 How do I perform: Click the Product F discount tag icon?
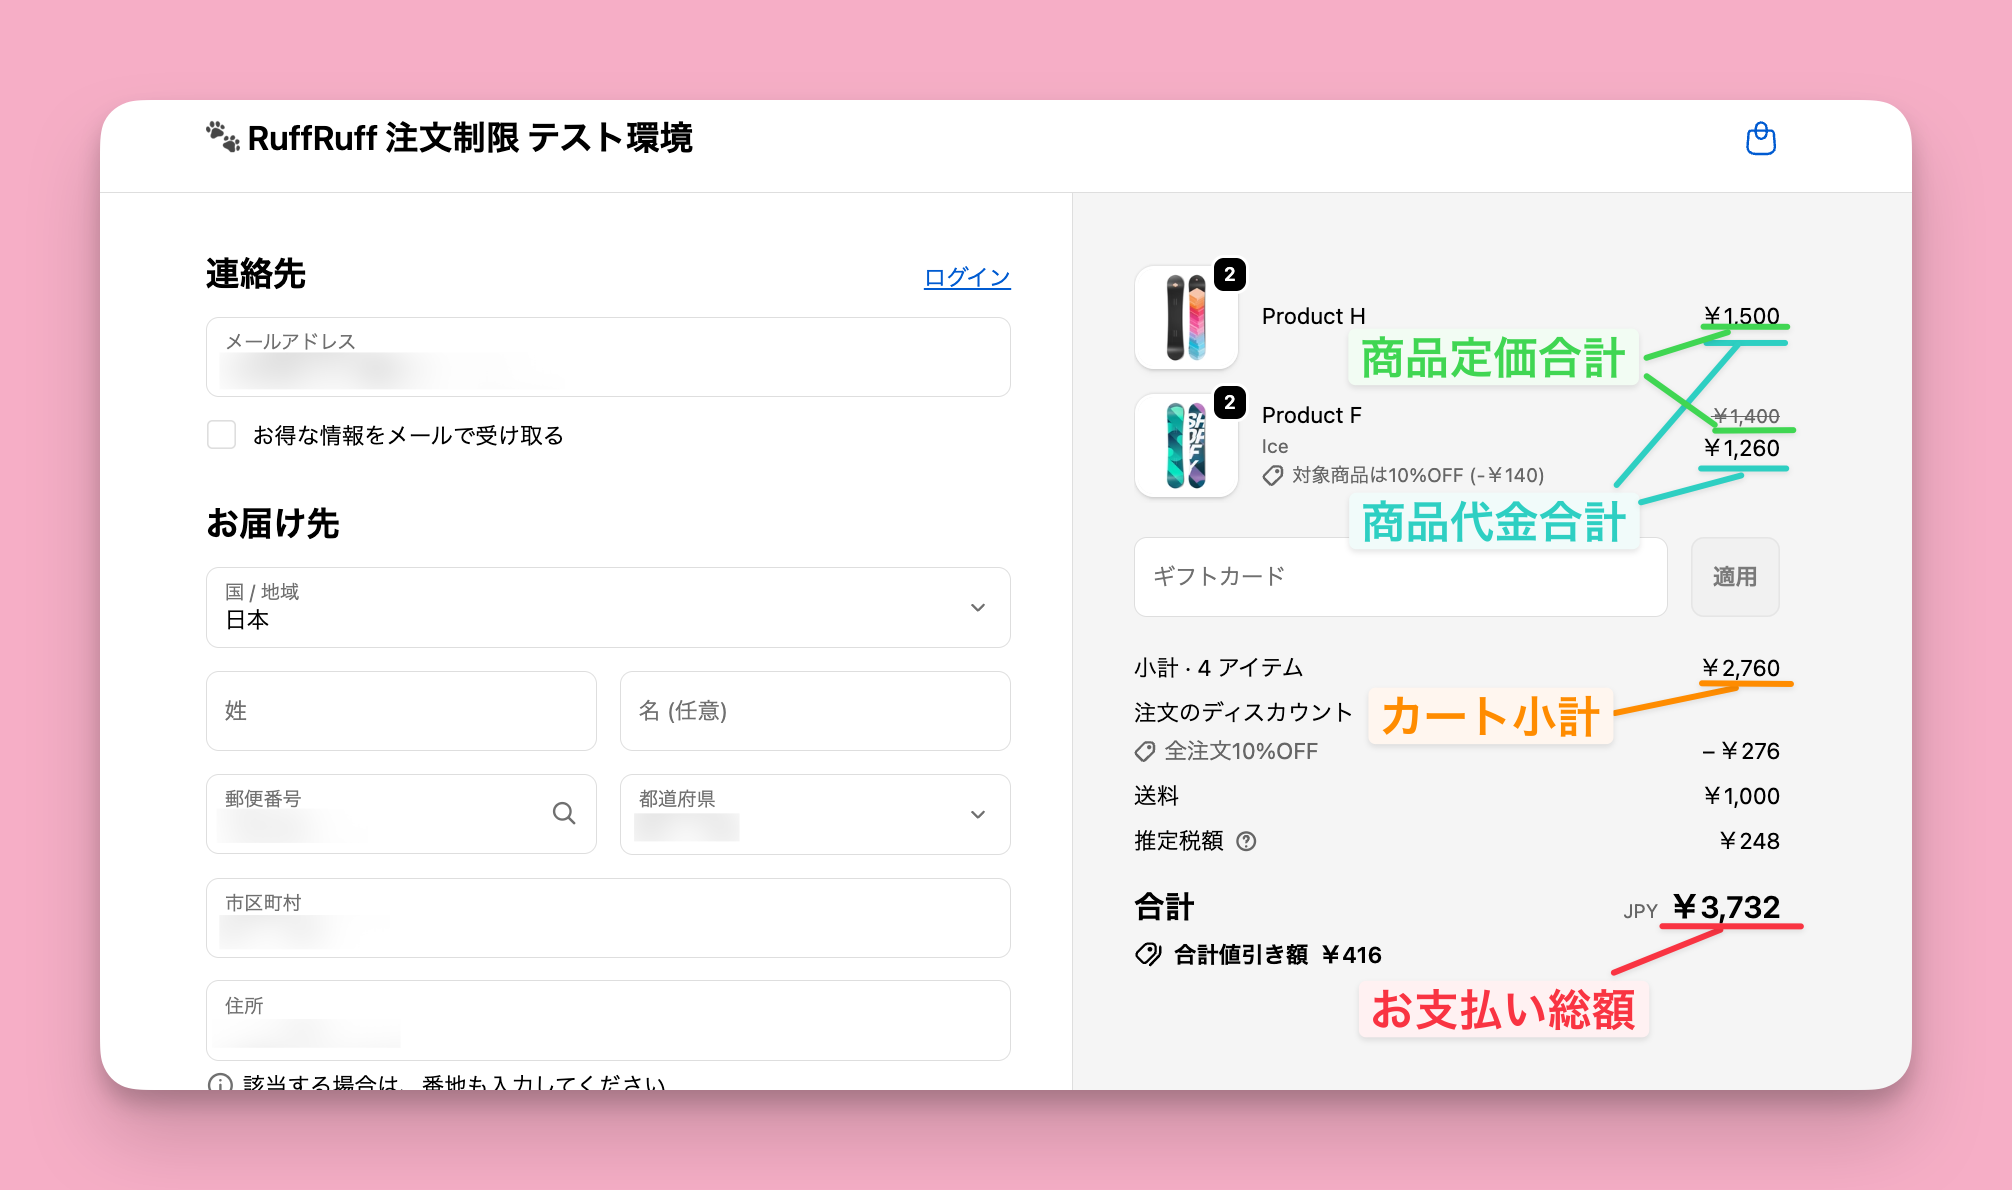tap(1273, 476)
